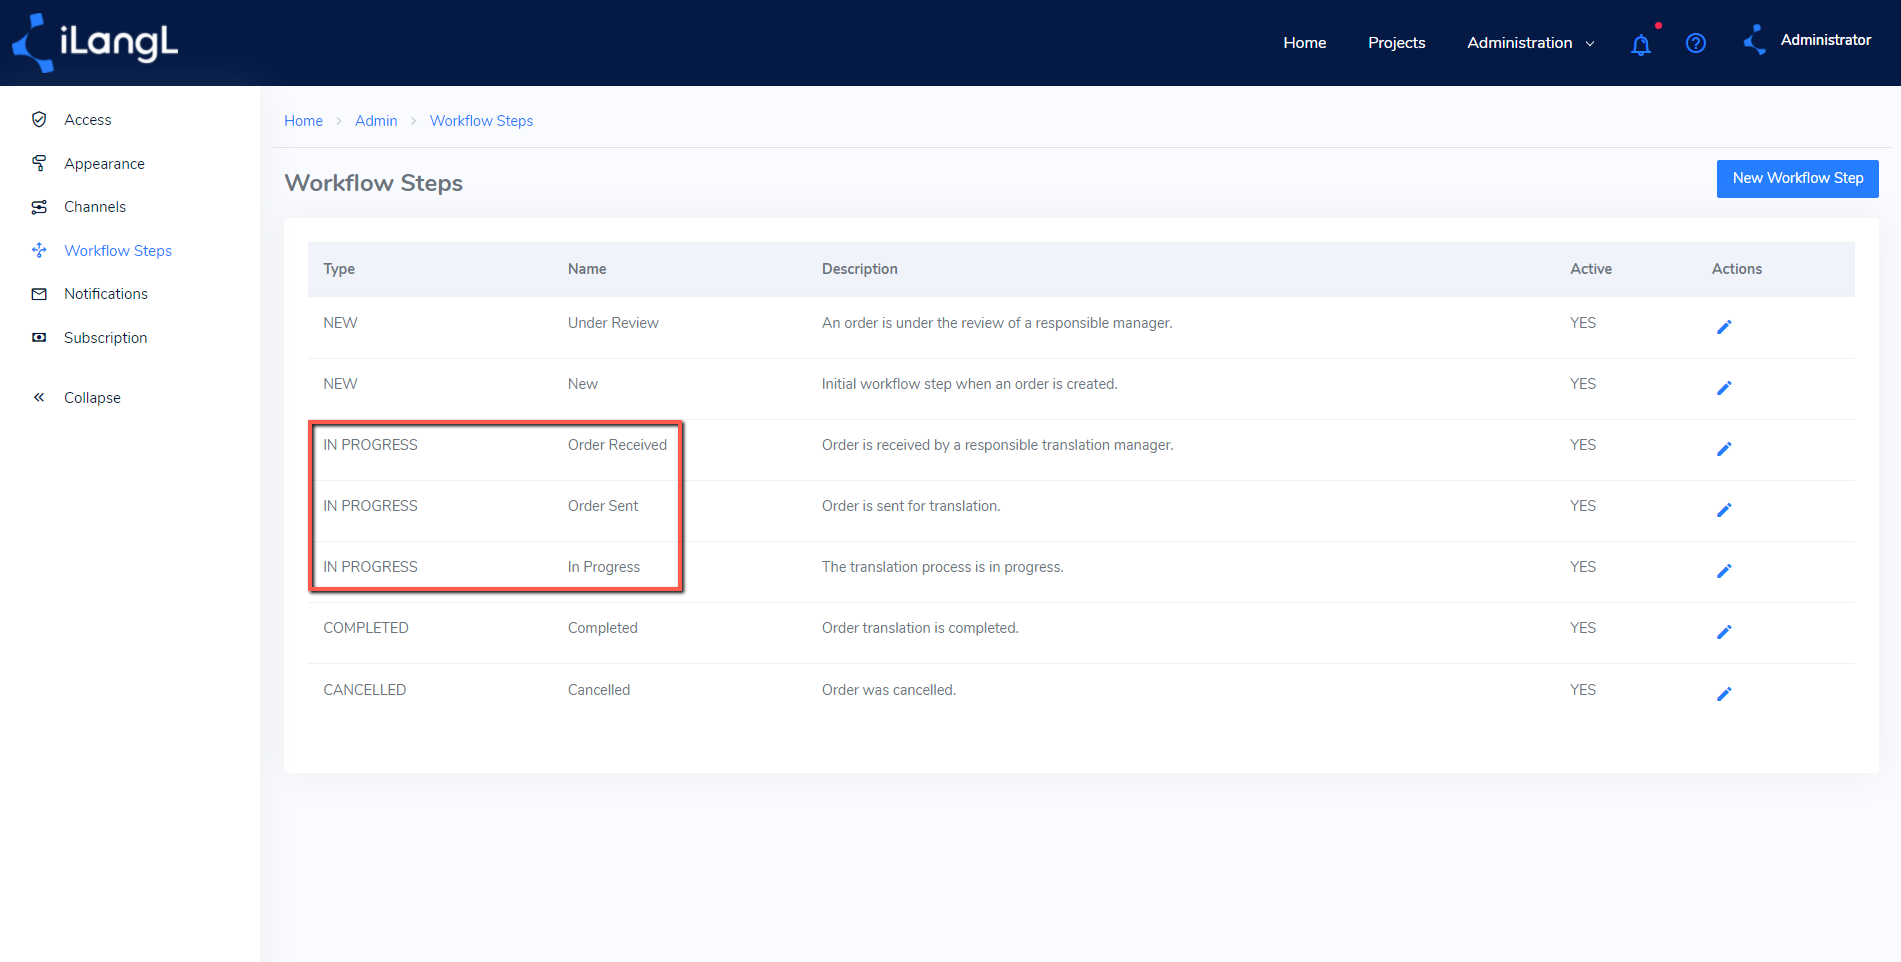Click the Description column header

[x=860, y=269]
